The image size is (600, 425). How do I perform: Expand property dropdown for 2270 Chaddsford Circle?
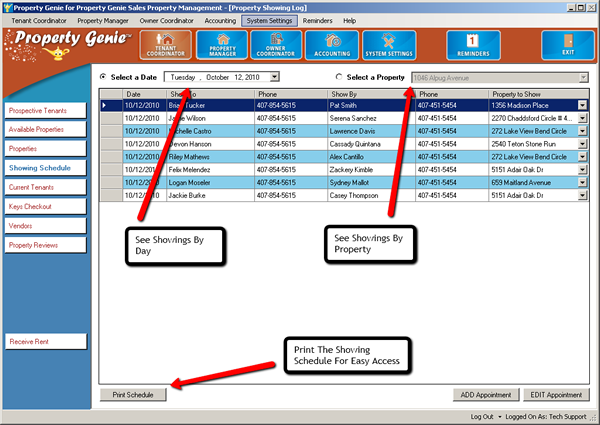(582, 118)
